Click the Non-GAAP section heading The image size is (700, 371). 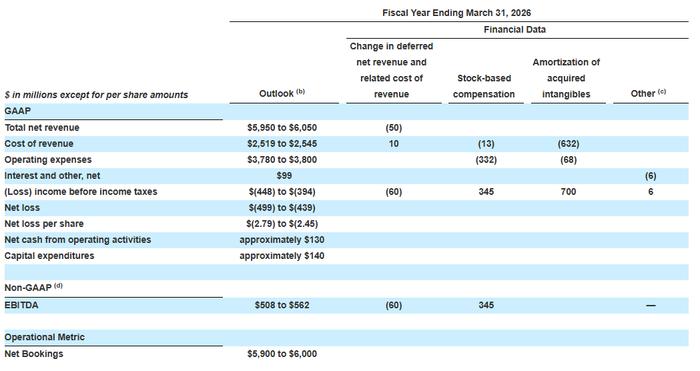click(x=33, y=288)
